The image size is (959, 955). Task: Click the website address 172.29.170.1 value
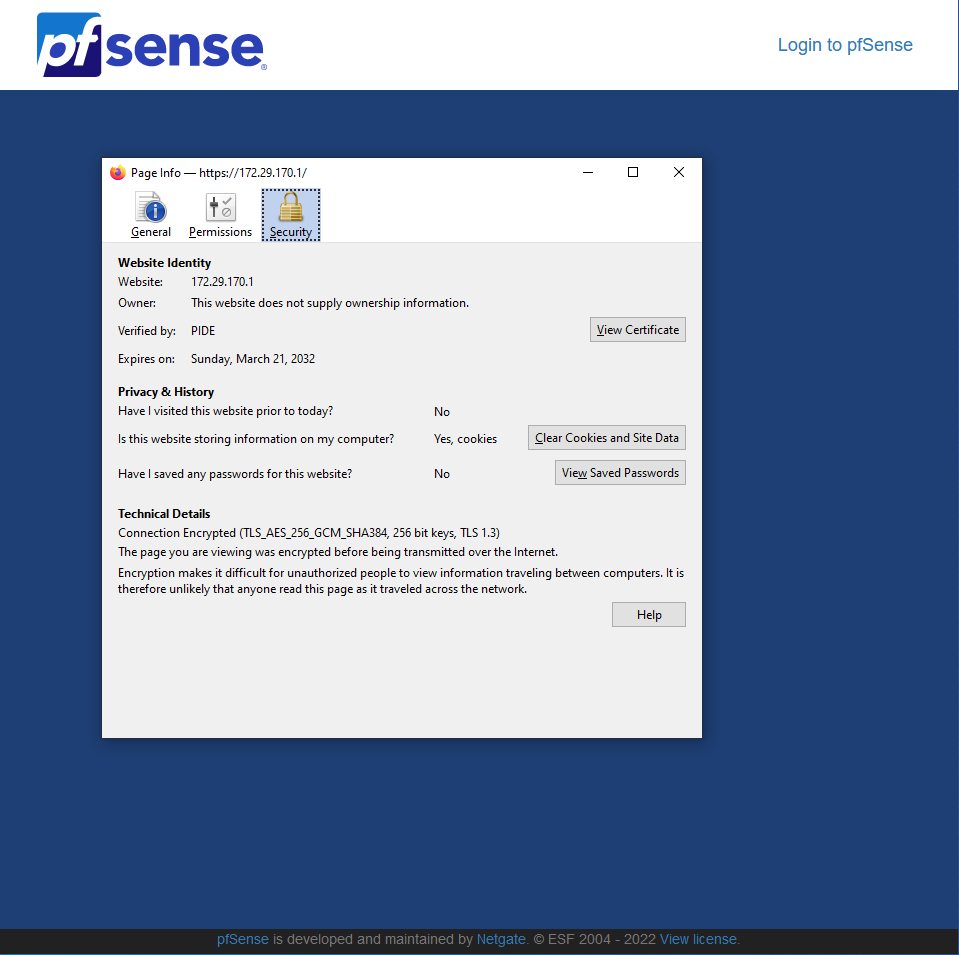click(222, 282)
